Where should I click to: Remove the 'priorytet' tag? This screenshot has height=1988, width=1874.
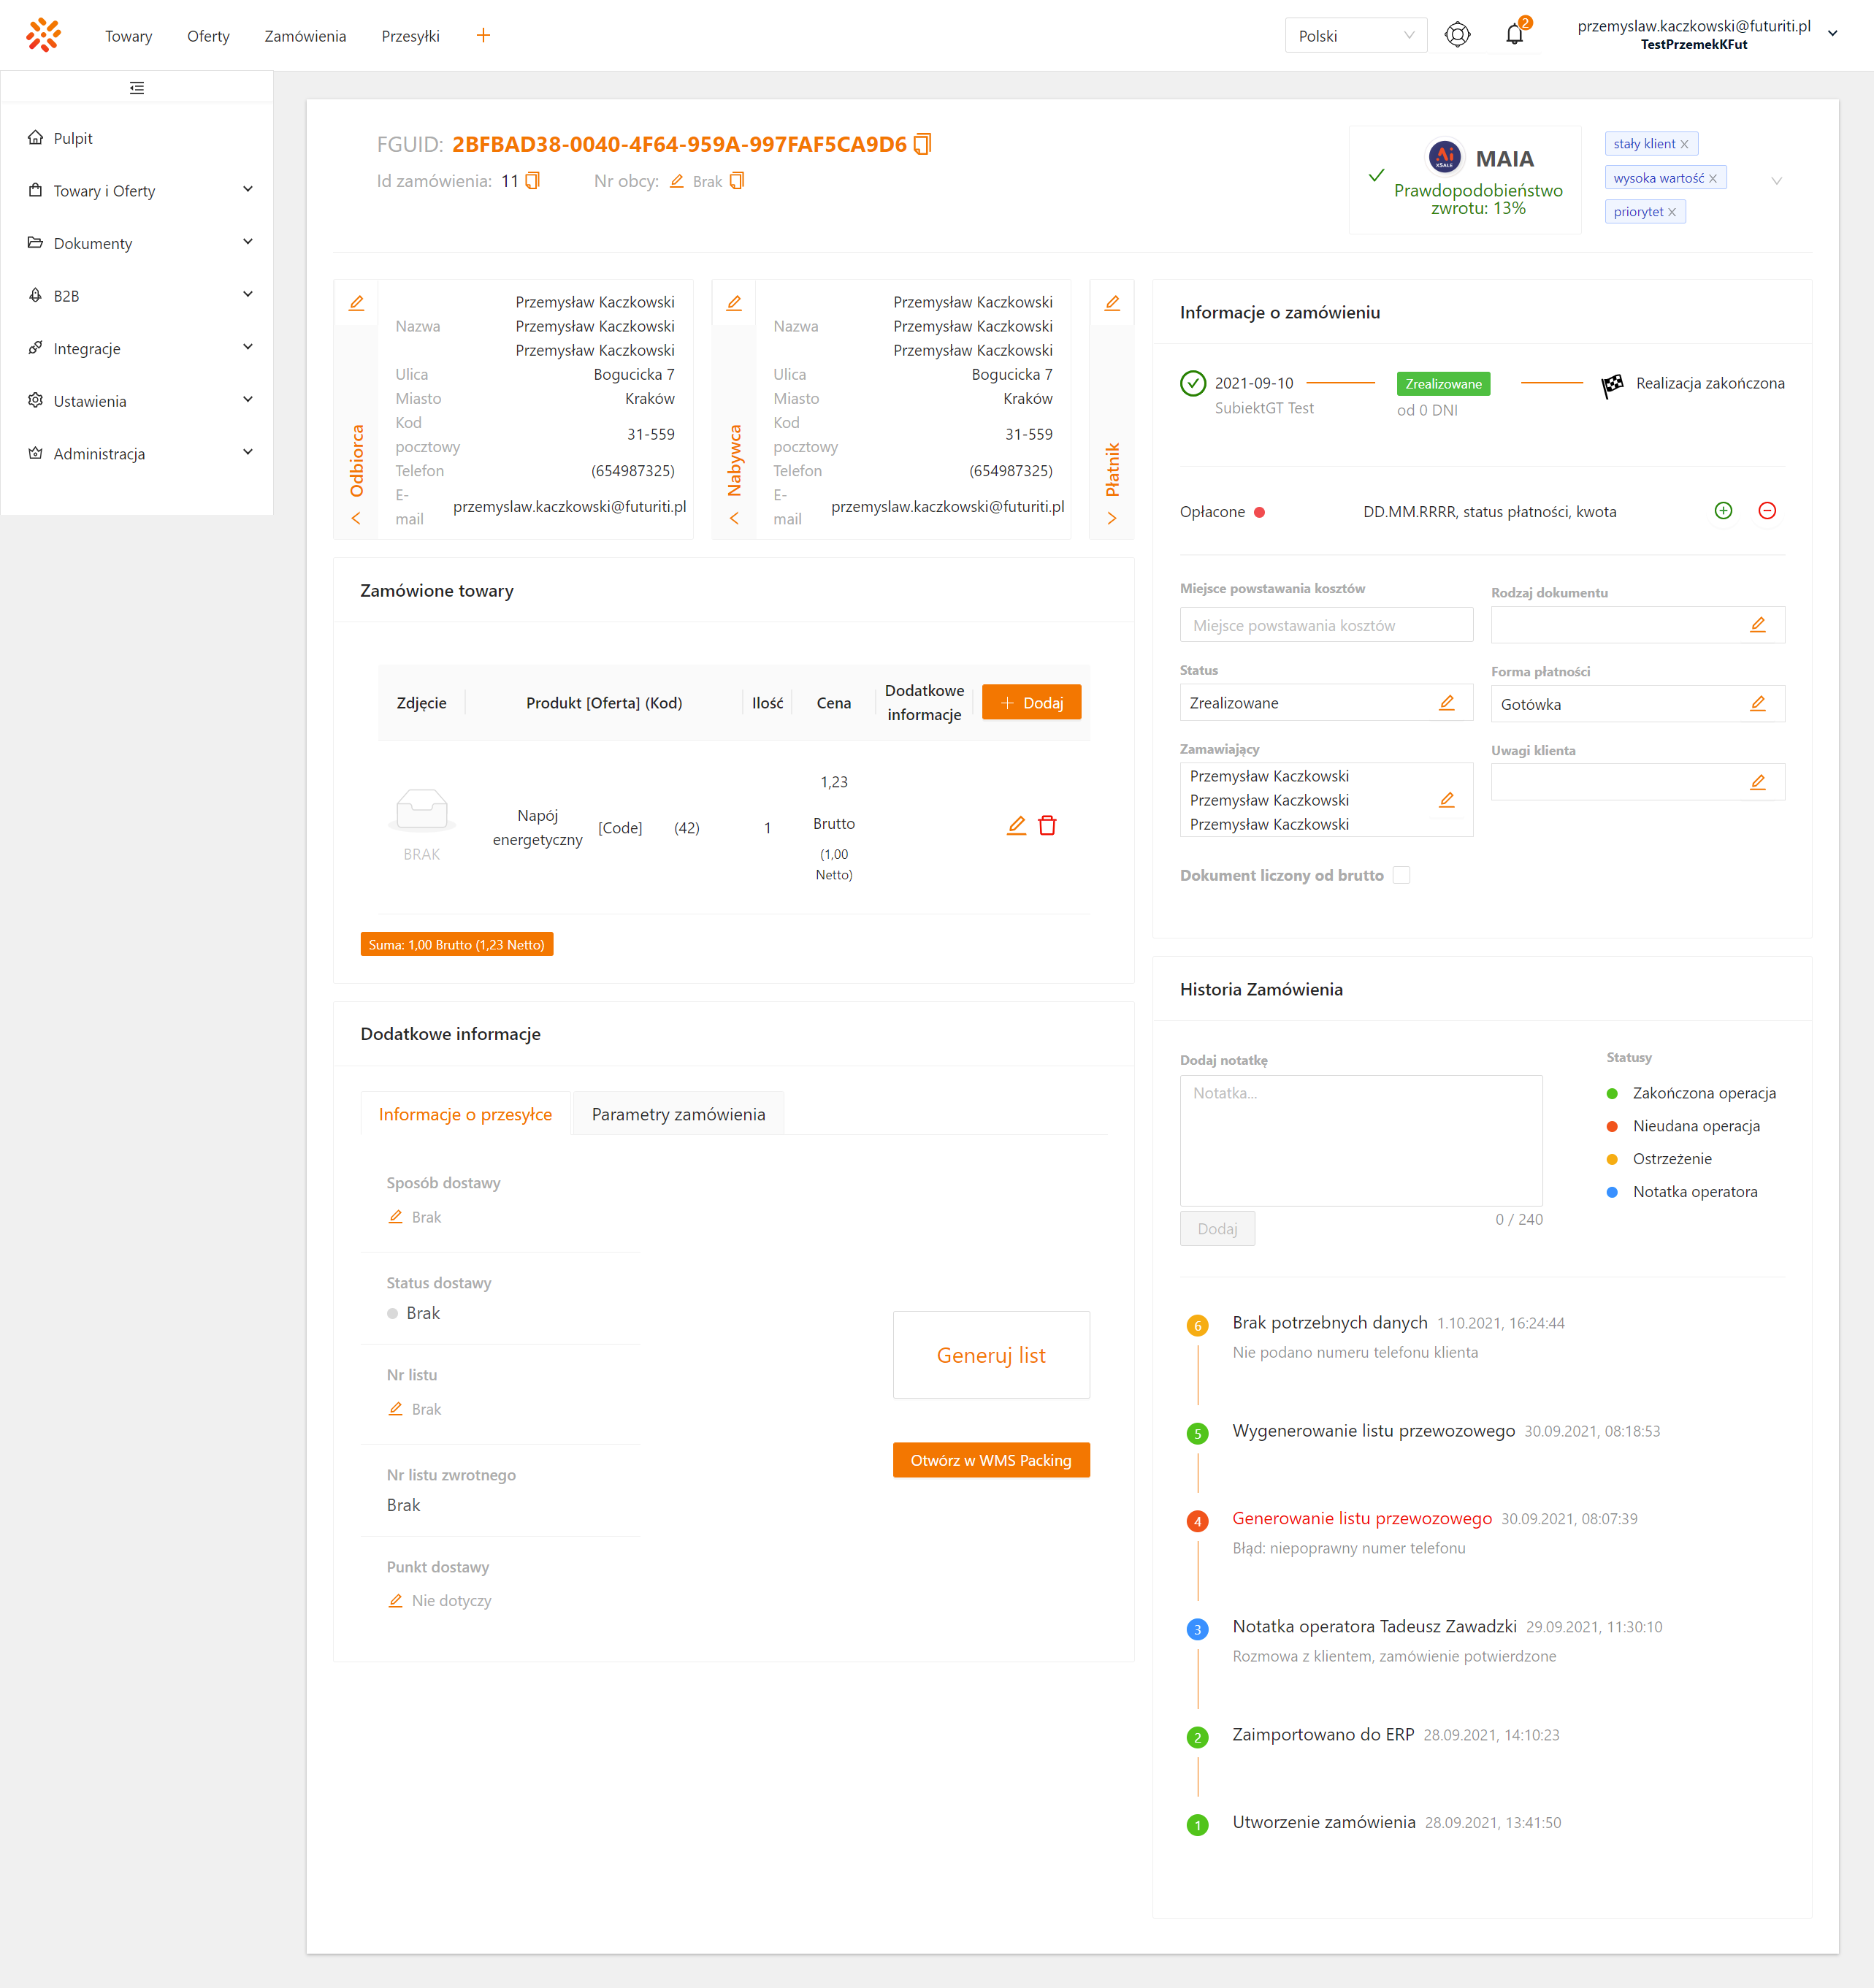[1672, 212]
